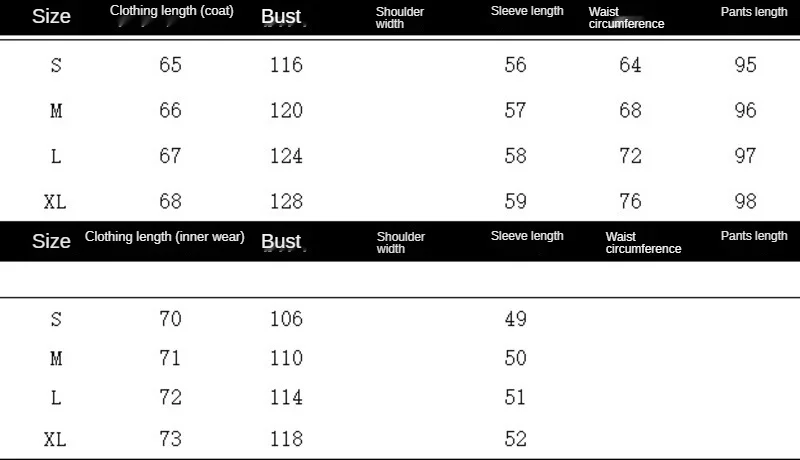The image size is (800, 460).
Task: Click the Clothing length (inner wear) header
Action: [x=164, y=237]
